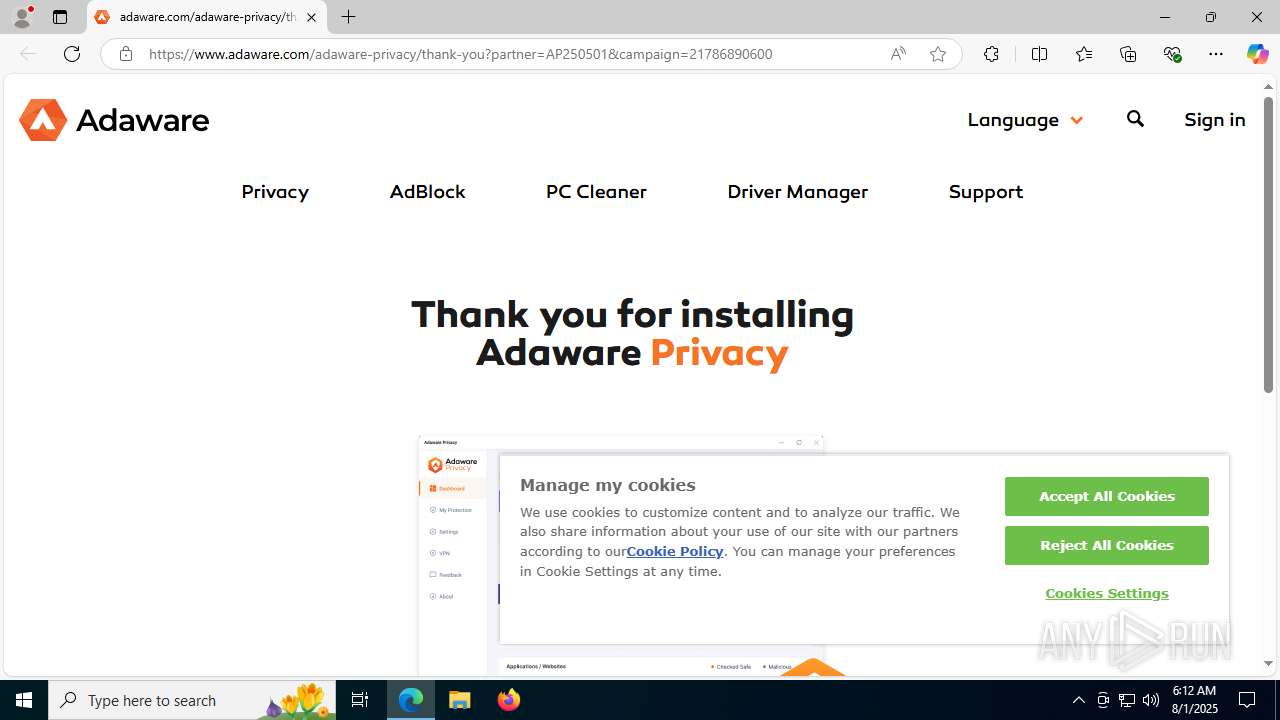Open the site search magnifier icon

click(1135, 119)
